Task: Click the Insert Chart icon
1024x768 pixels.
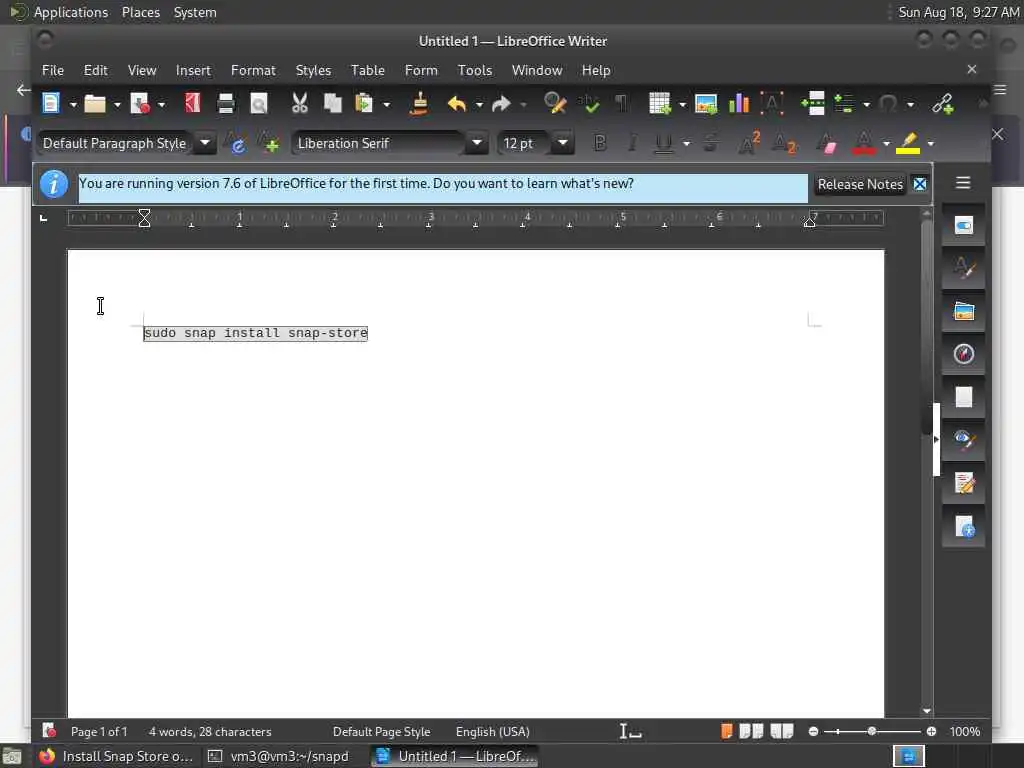Action: click(x=739, y=103)
